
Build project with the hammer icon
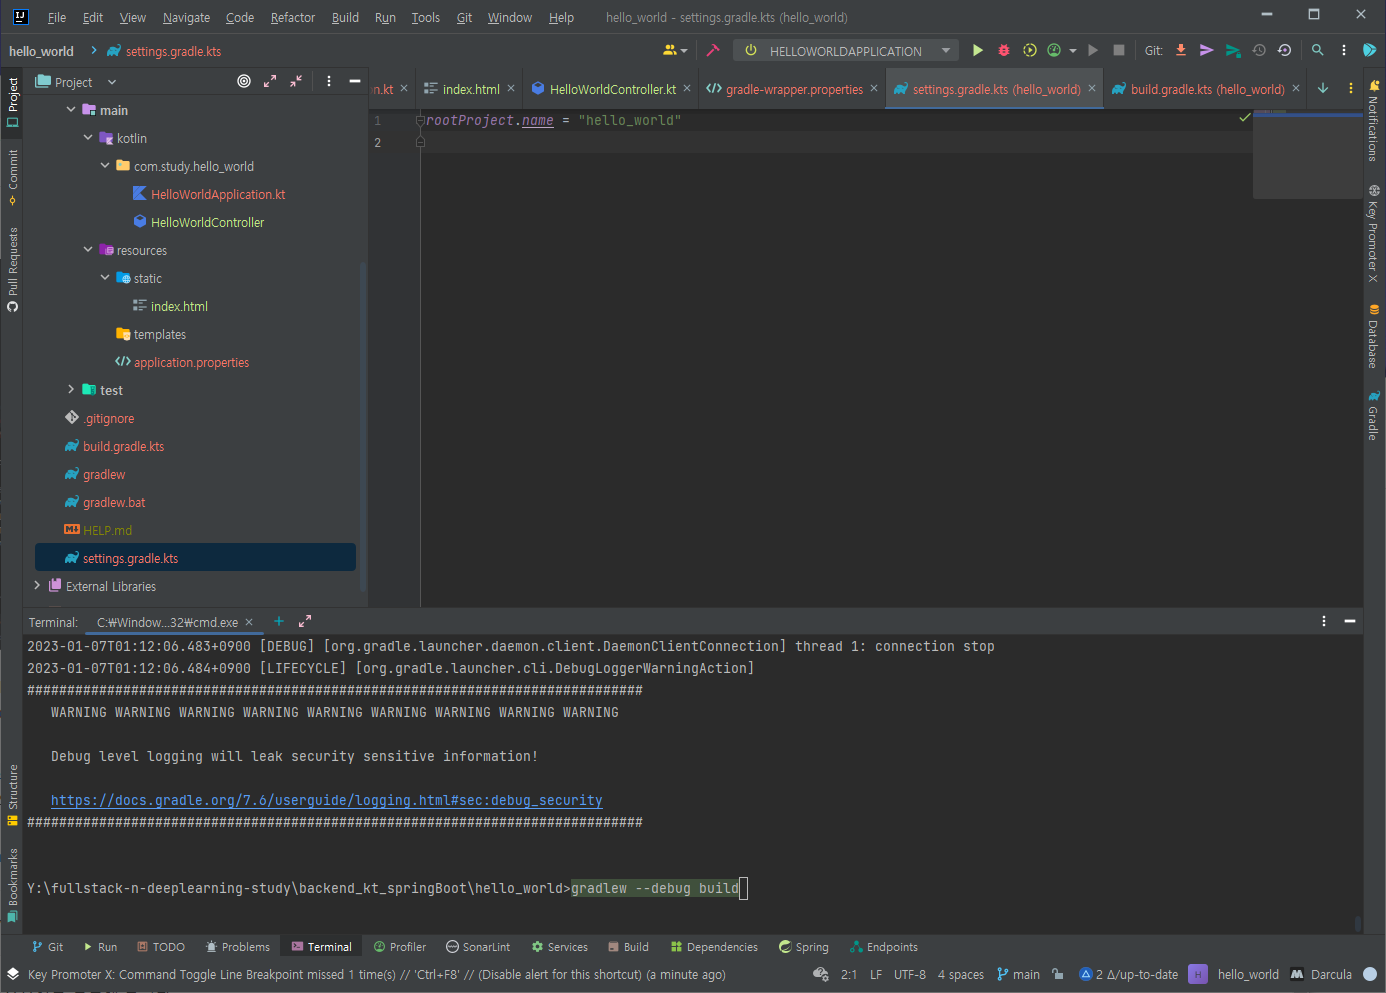point(713,50)
